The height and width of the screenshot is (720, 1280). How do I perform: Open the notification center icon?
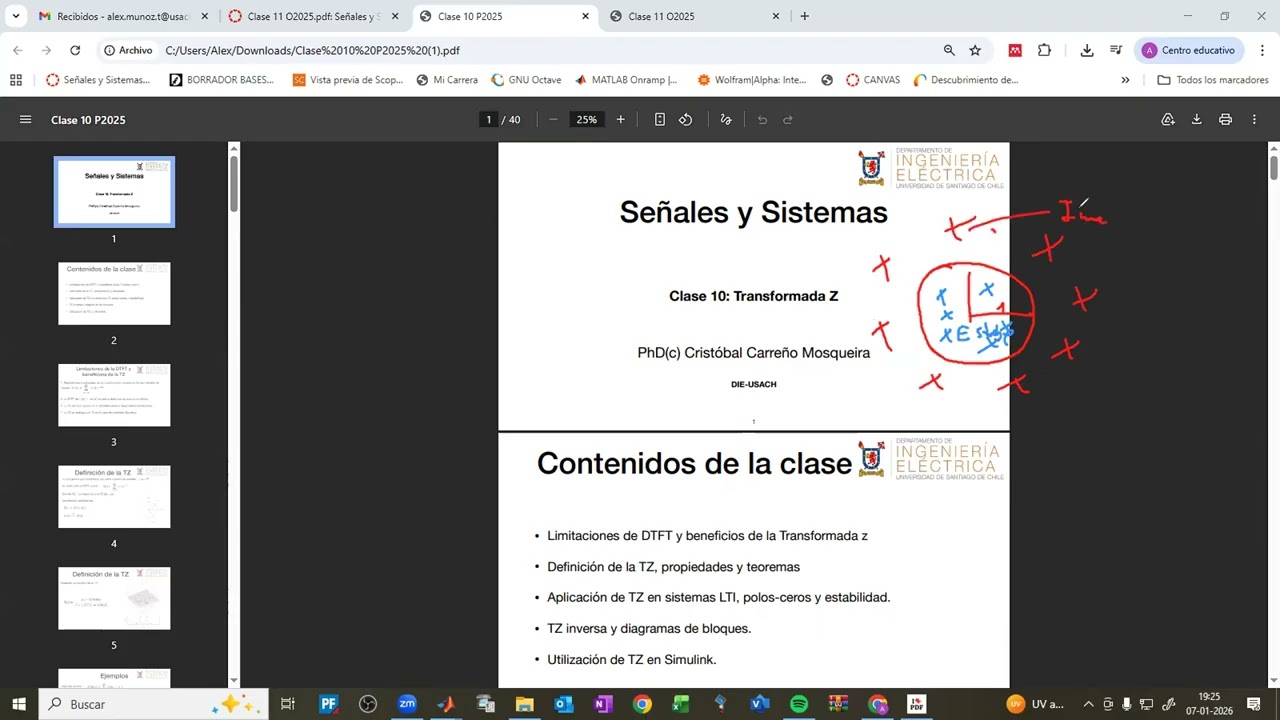point(1254,704)
